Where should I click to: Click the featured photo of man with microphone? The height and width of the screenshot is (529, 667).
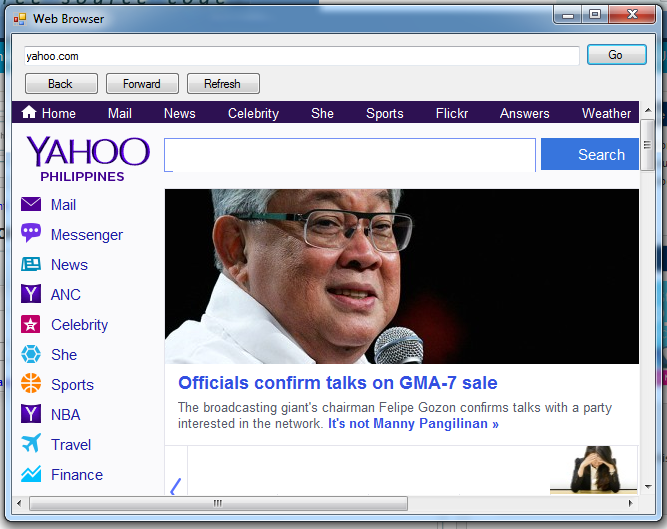click(402, 276)
